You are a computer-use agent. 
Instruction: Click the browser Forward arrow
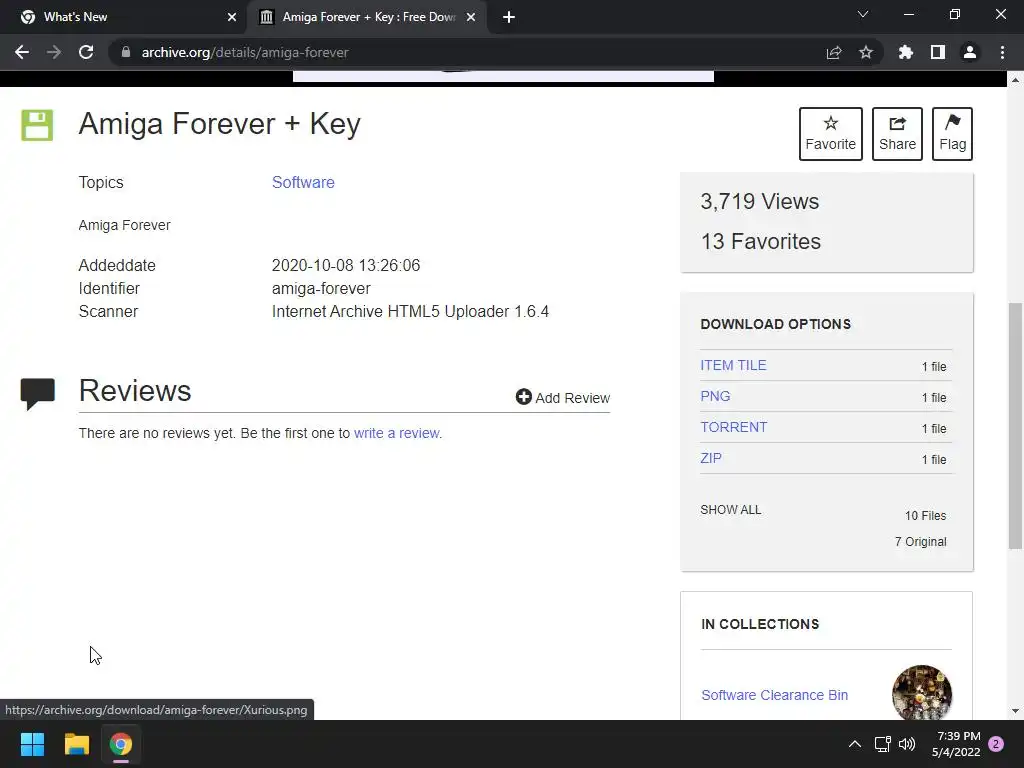(x=54, y=52)
